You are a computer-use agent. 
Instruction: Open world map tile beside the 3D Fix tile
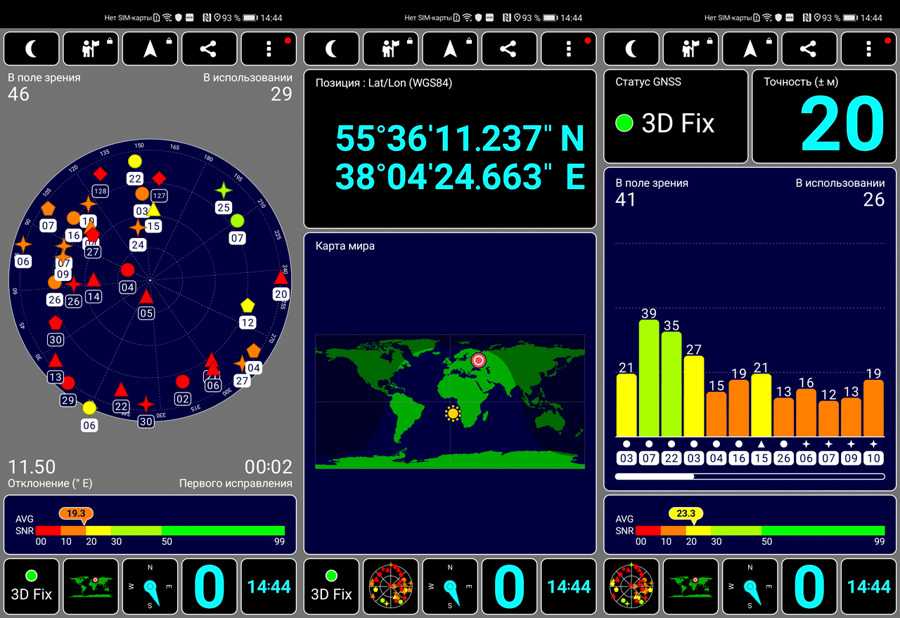[91, 586]
